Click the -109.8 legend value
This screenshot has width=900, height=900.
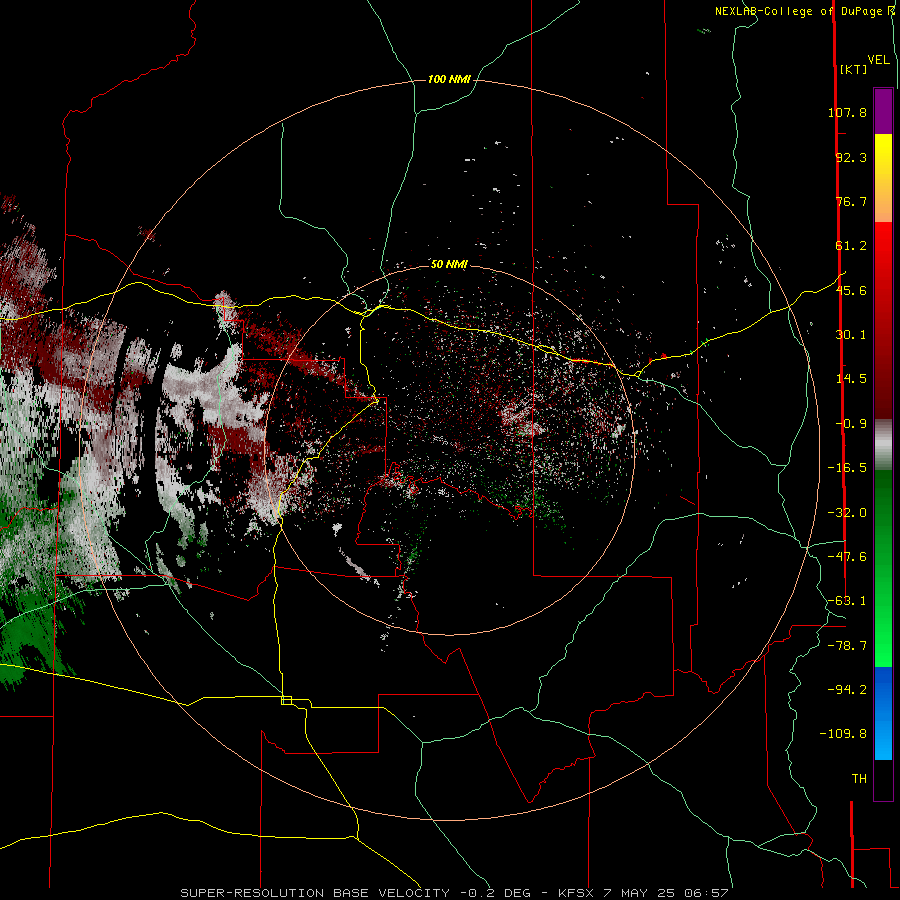click(x=843, y=734)
